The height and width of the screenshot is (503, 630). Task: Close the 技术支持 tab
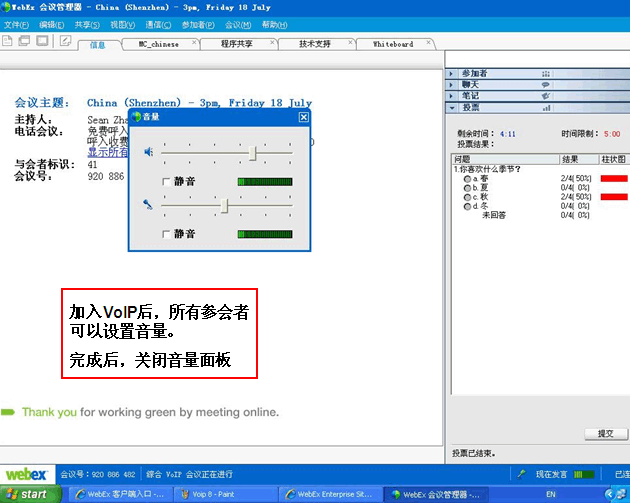(350, 42)
